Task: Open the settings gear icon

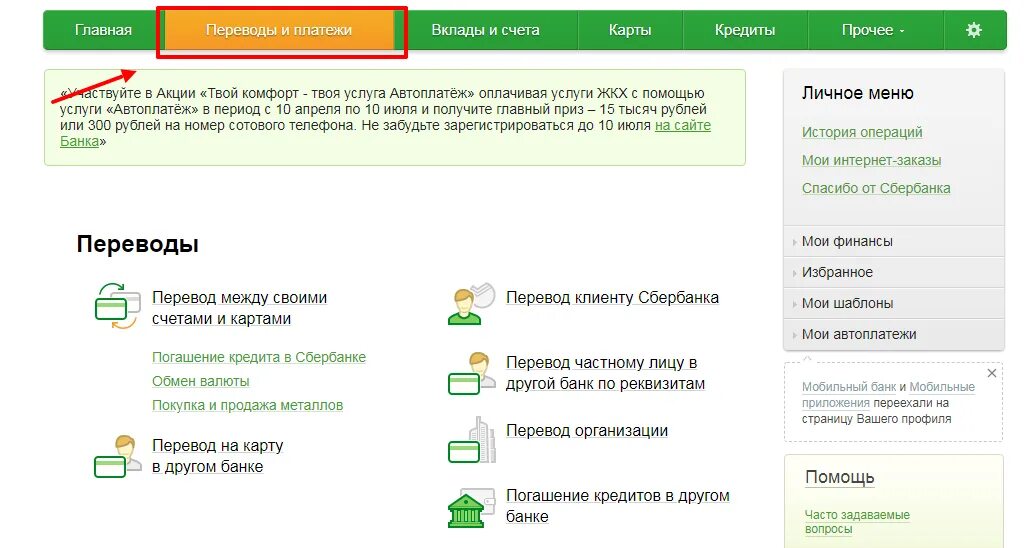Action: click(973, 30)
